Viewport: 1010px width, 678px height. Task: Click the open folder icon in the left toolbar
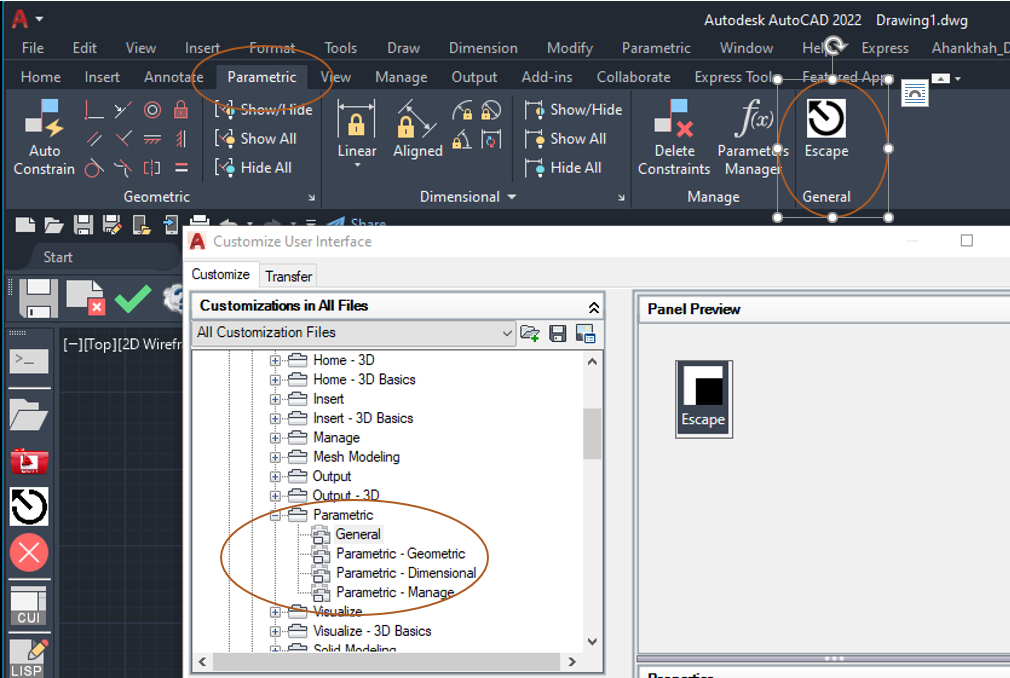point(29,415)
